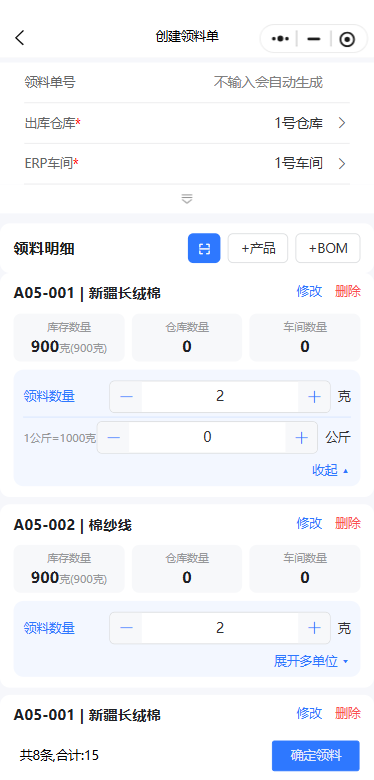Increase 克 quantity for first 新疆长绒棉

click(314, 396)
